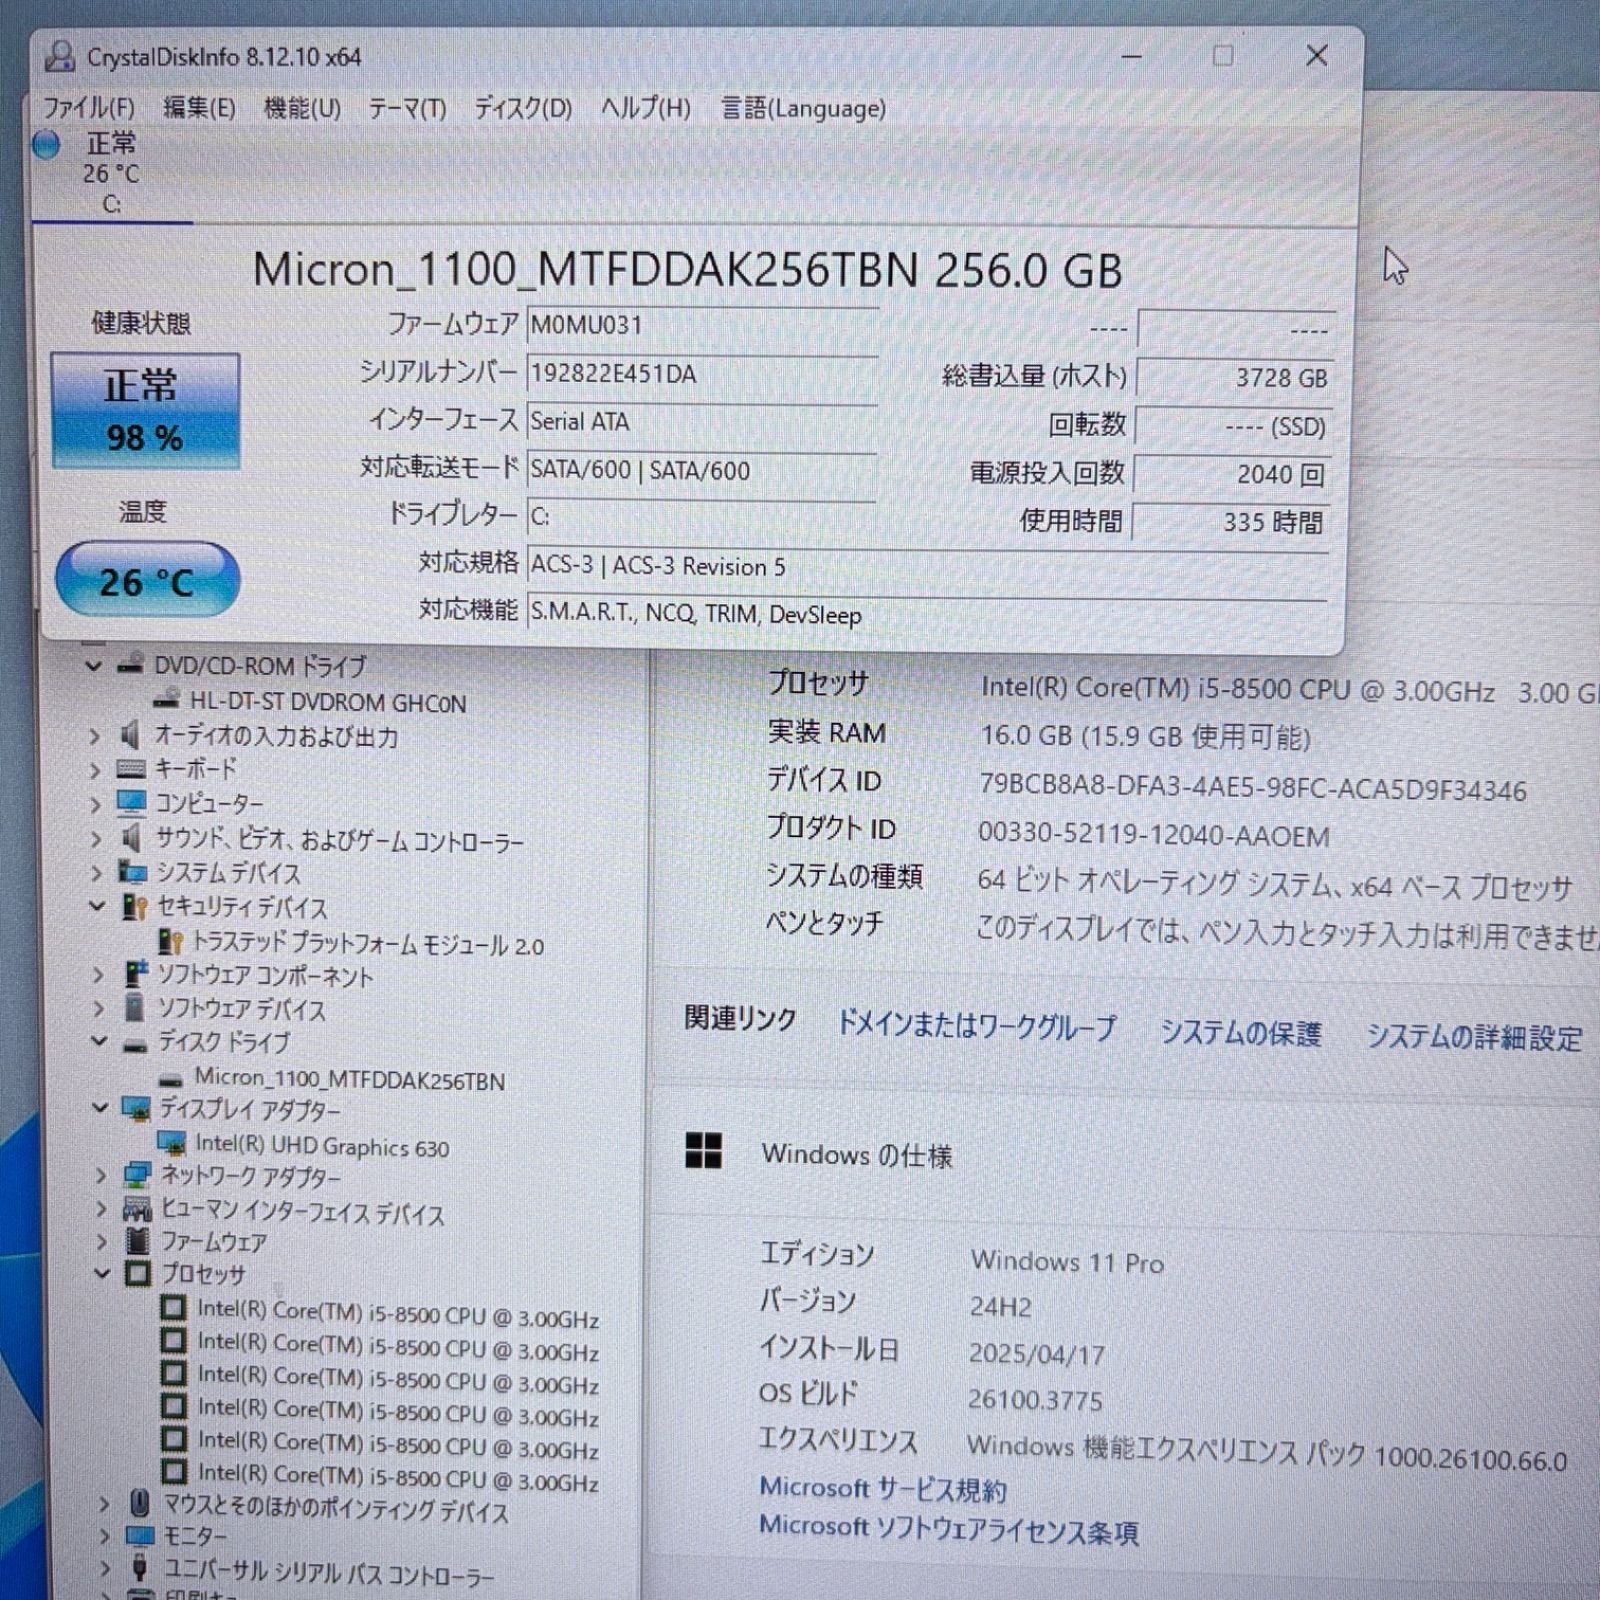The image size is (1600, 1600).
Task: Open the テーマ(T) menu
Action: point(407,108)
